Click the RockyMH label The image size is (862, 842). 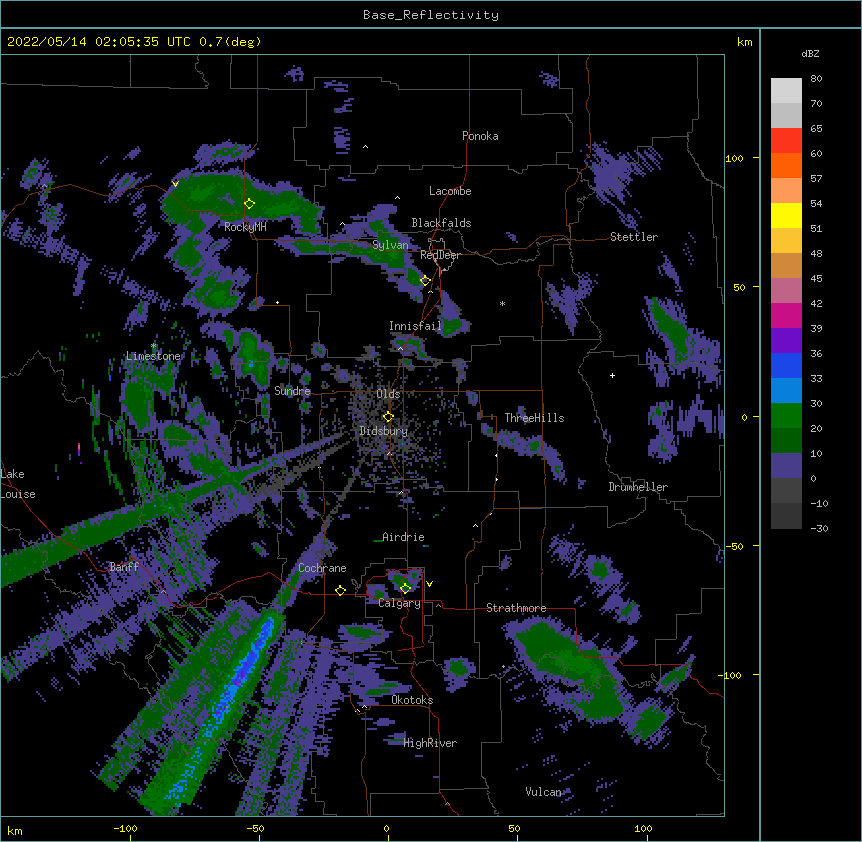245,227
